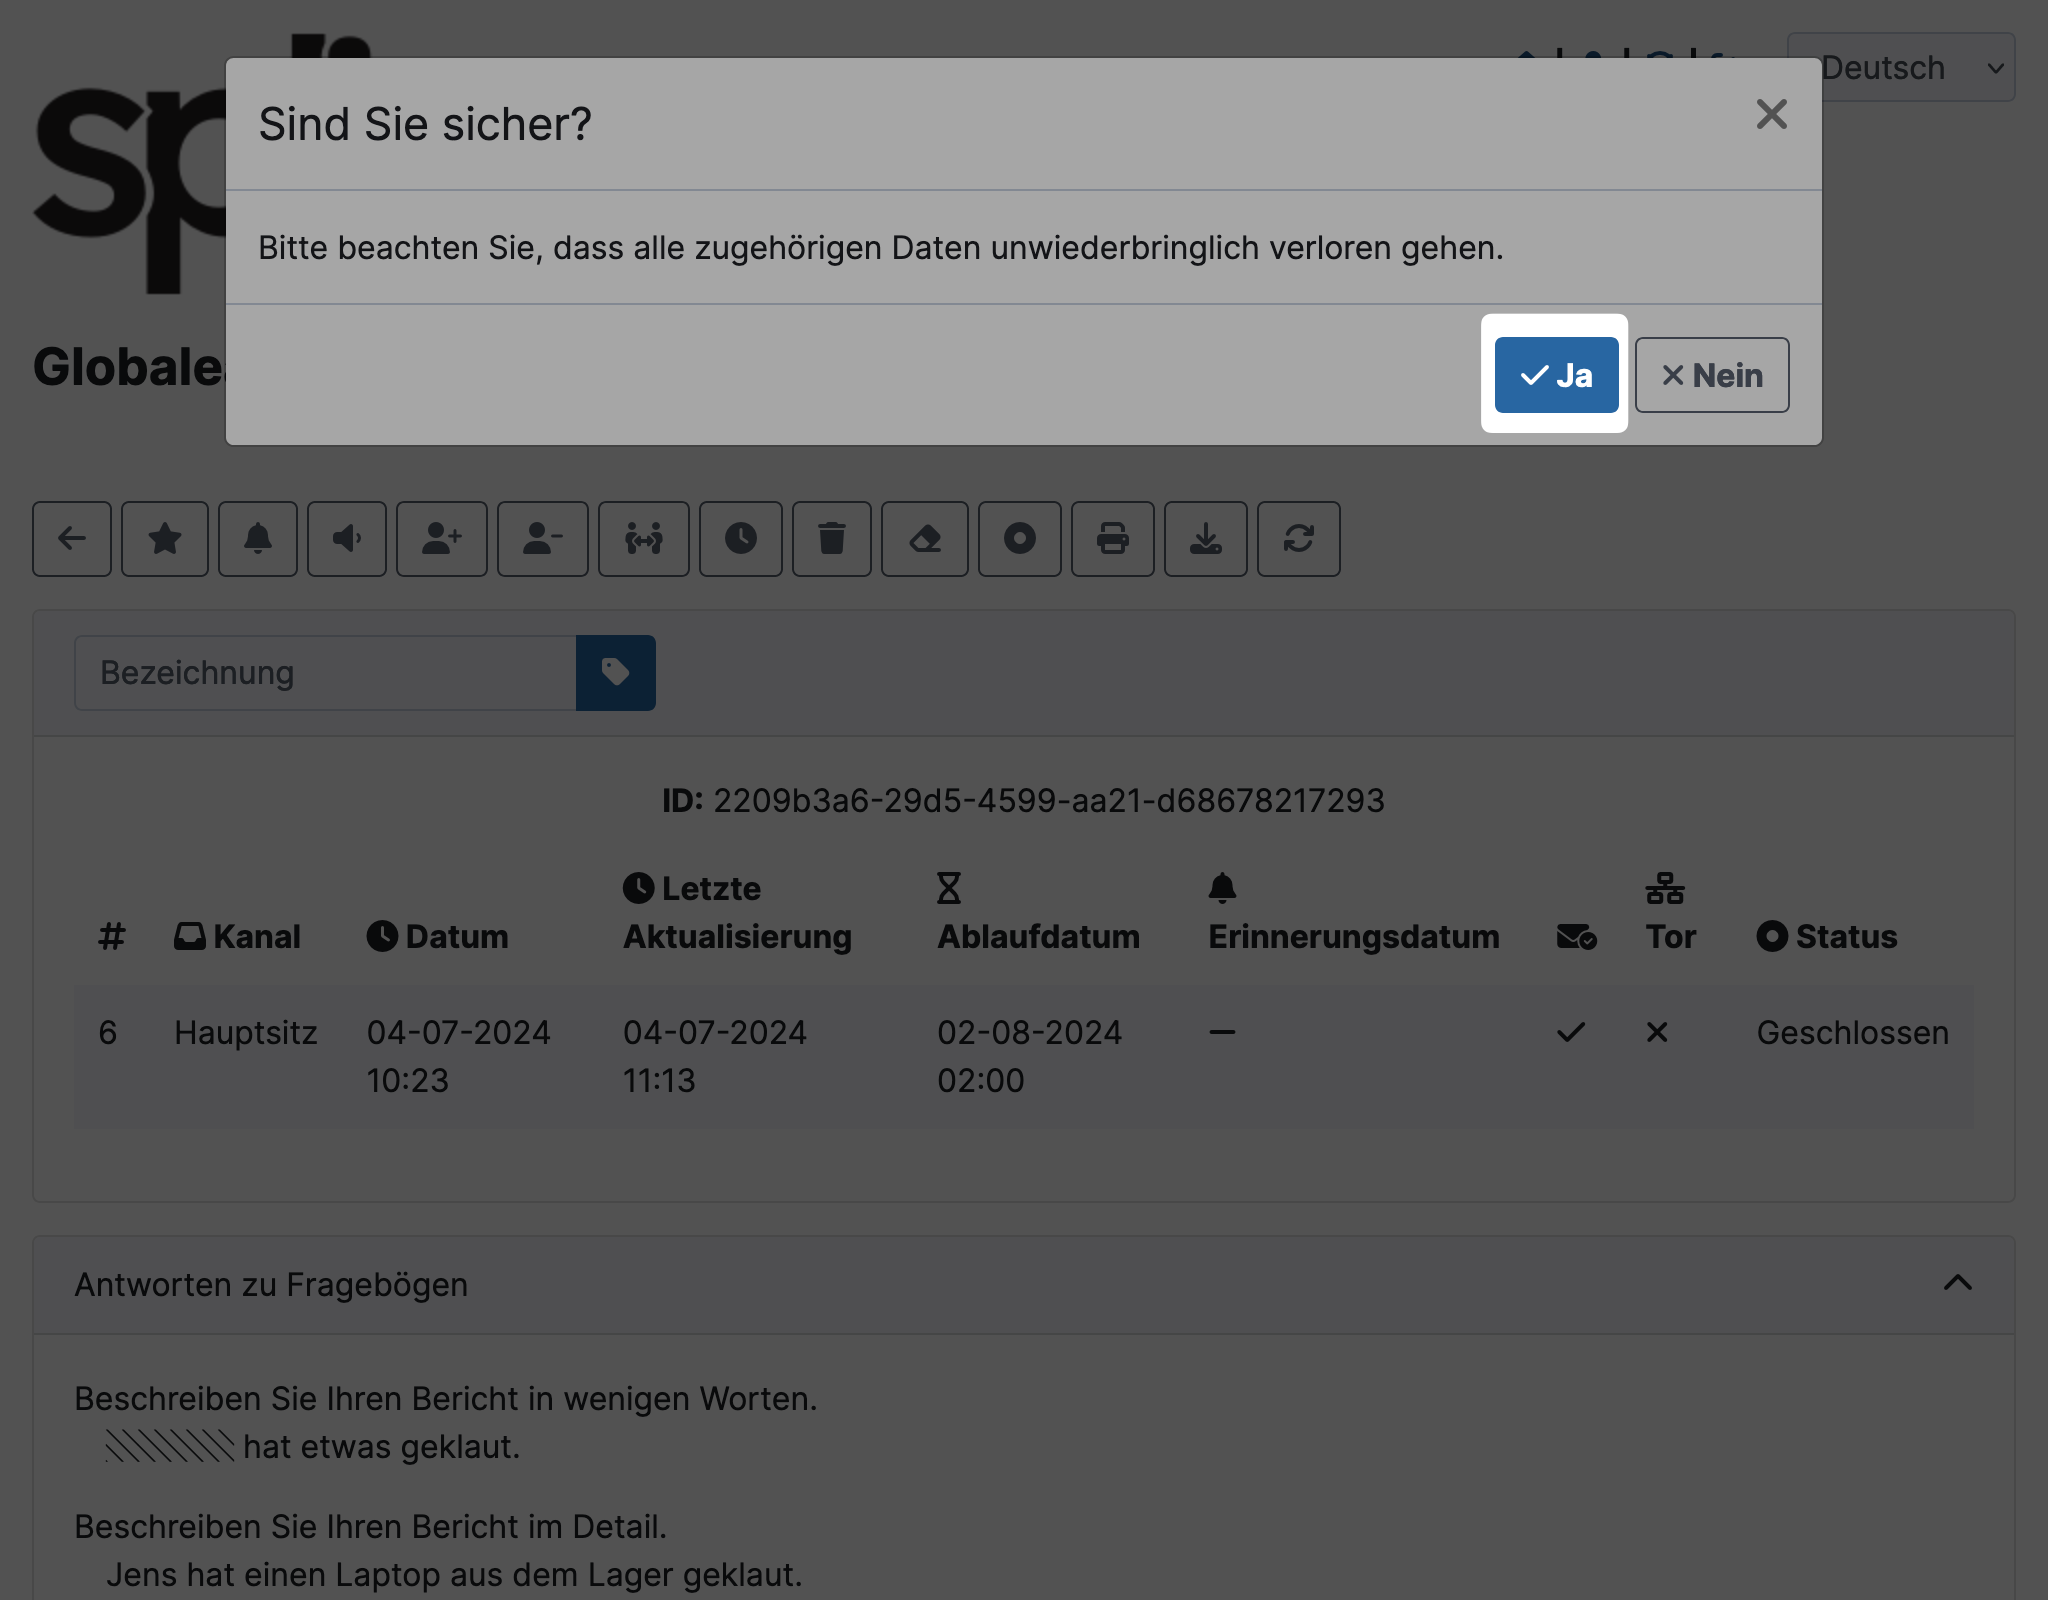Click the last update '04-07-2024 11:13' cell
Viewport: 2048px width, 1600px height.
pos(715,1057)
